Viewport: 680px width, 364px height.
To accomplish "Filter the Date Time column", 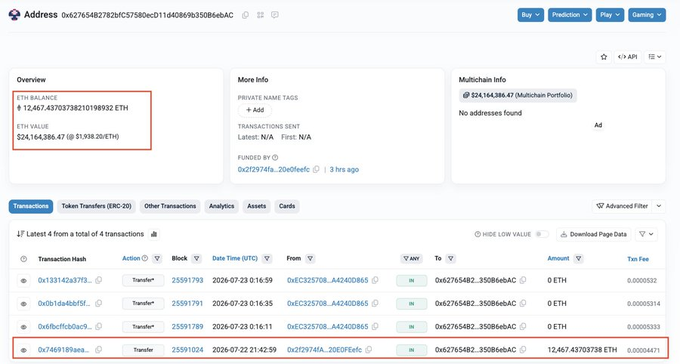I will tap(267, 259).
